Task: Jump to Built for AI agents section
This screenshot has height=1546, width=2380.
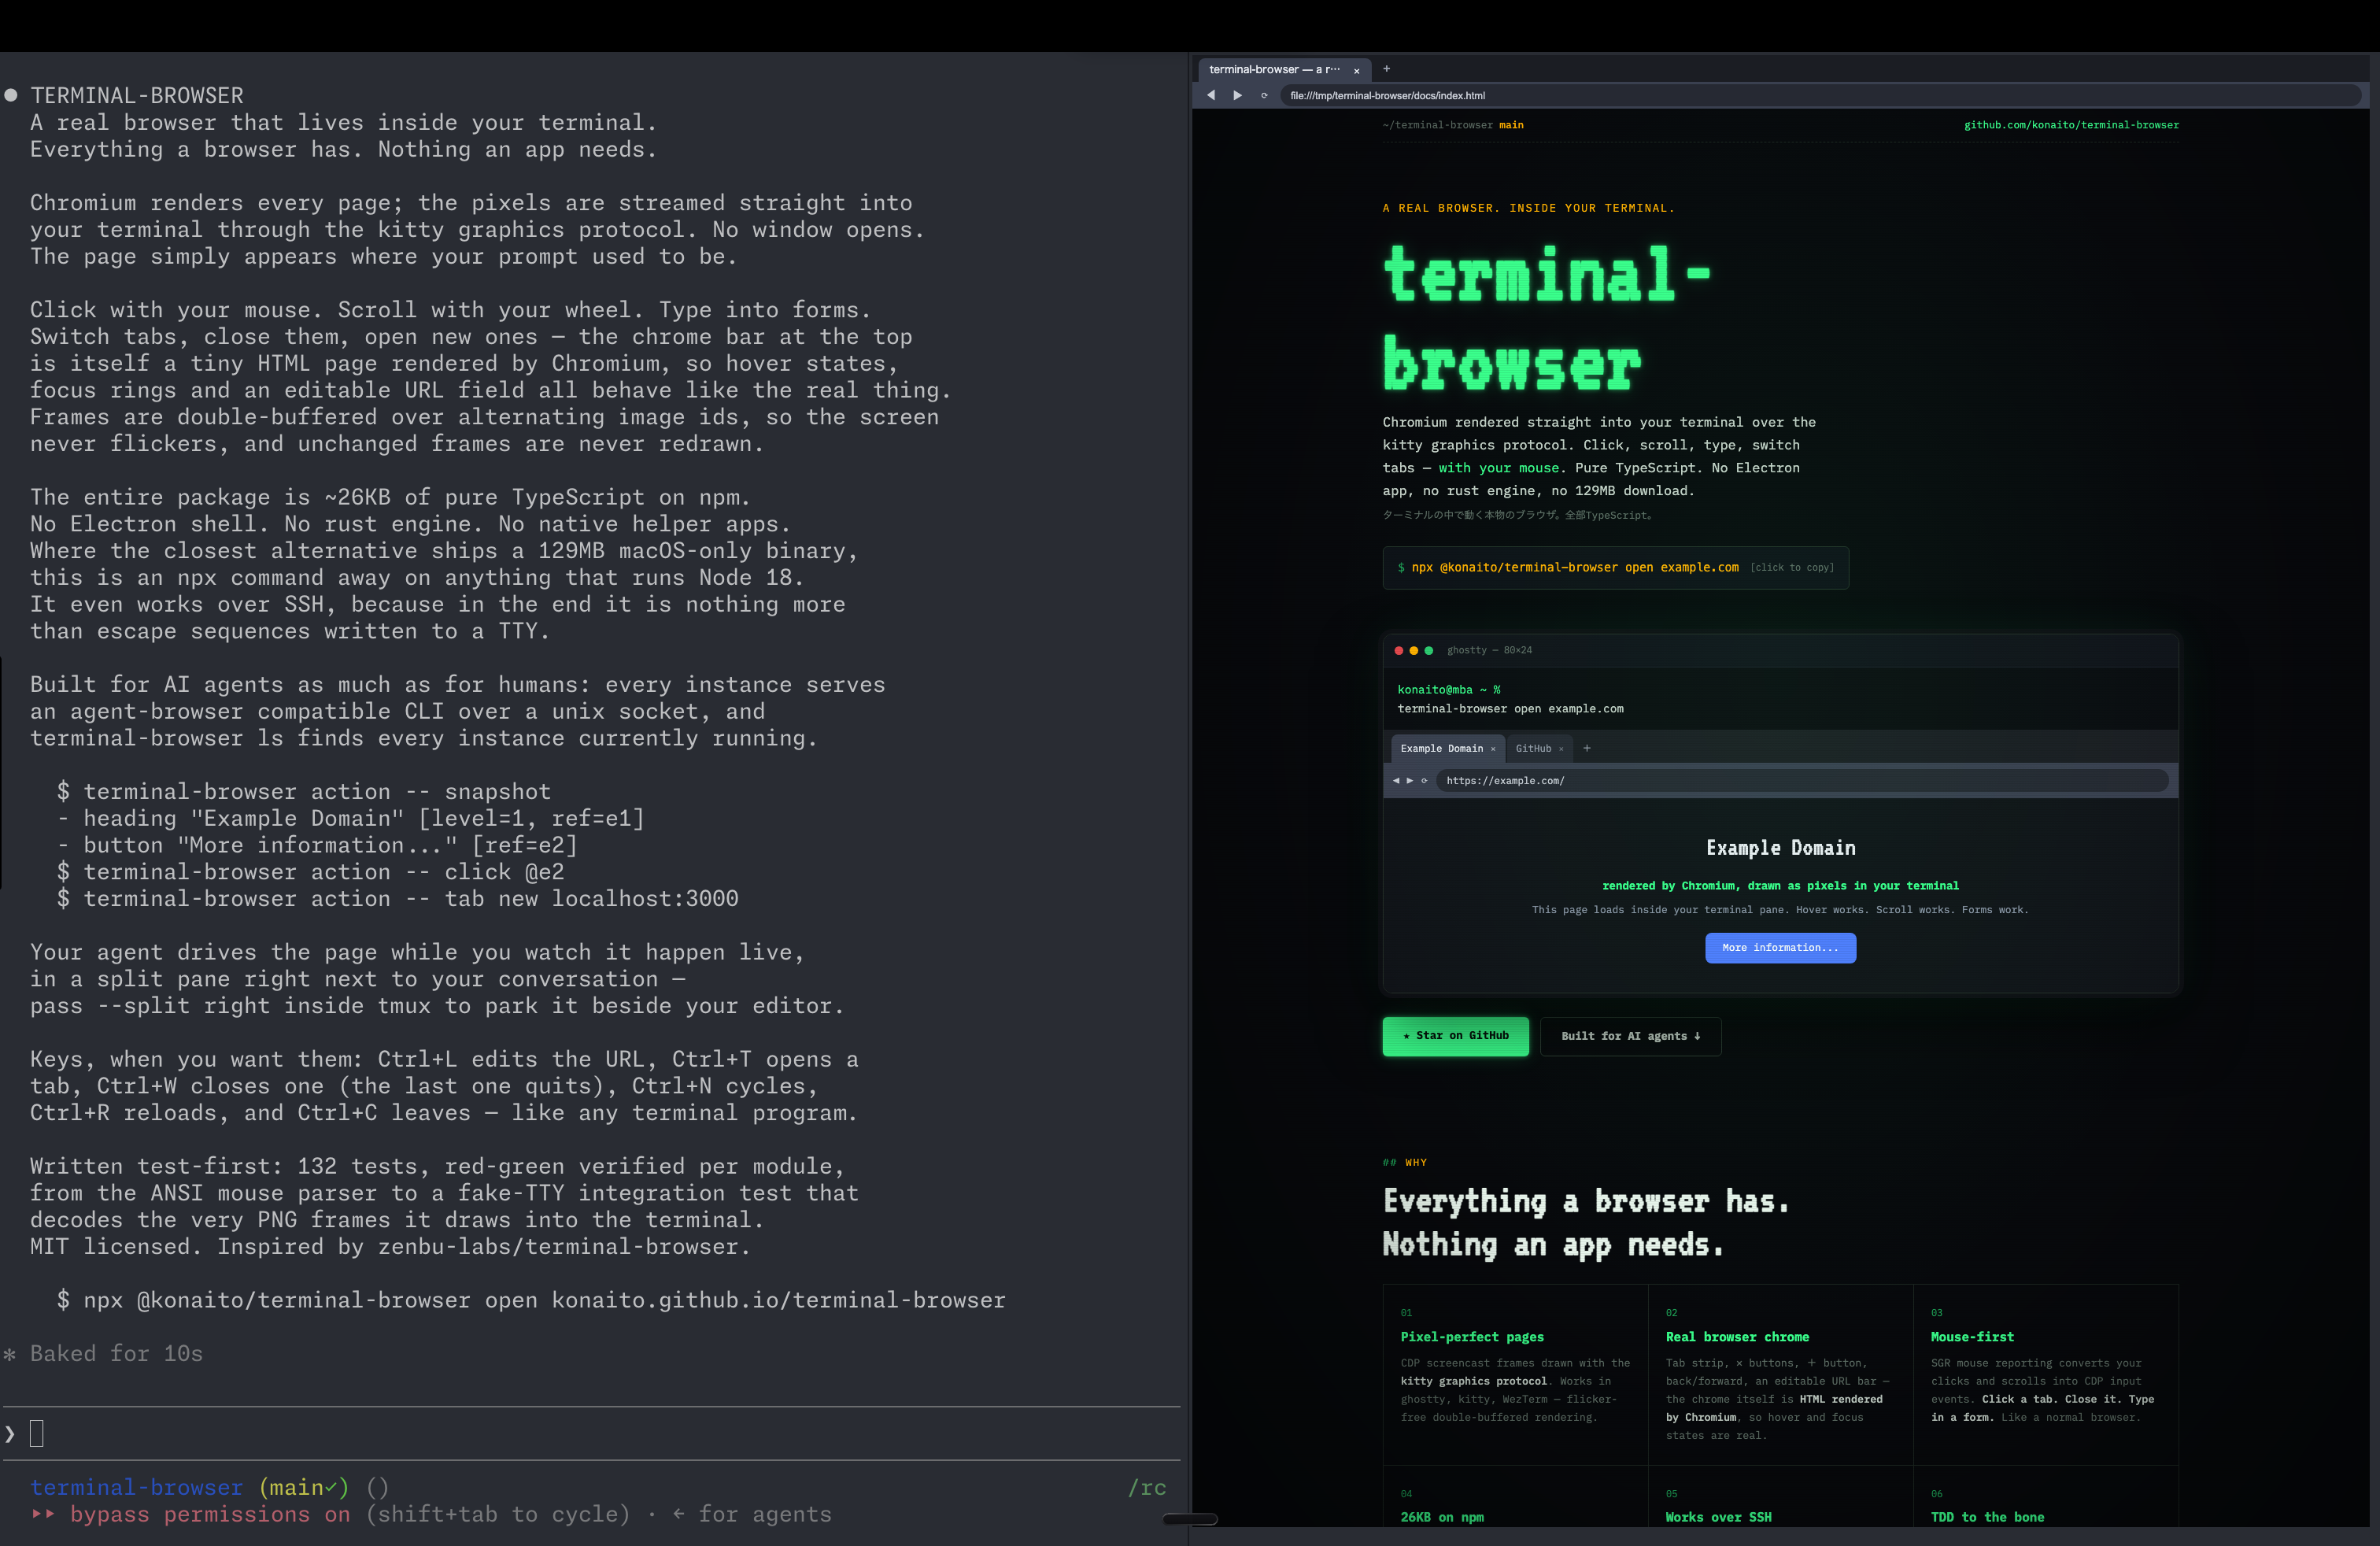Action: coord(1630,1036)
